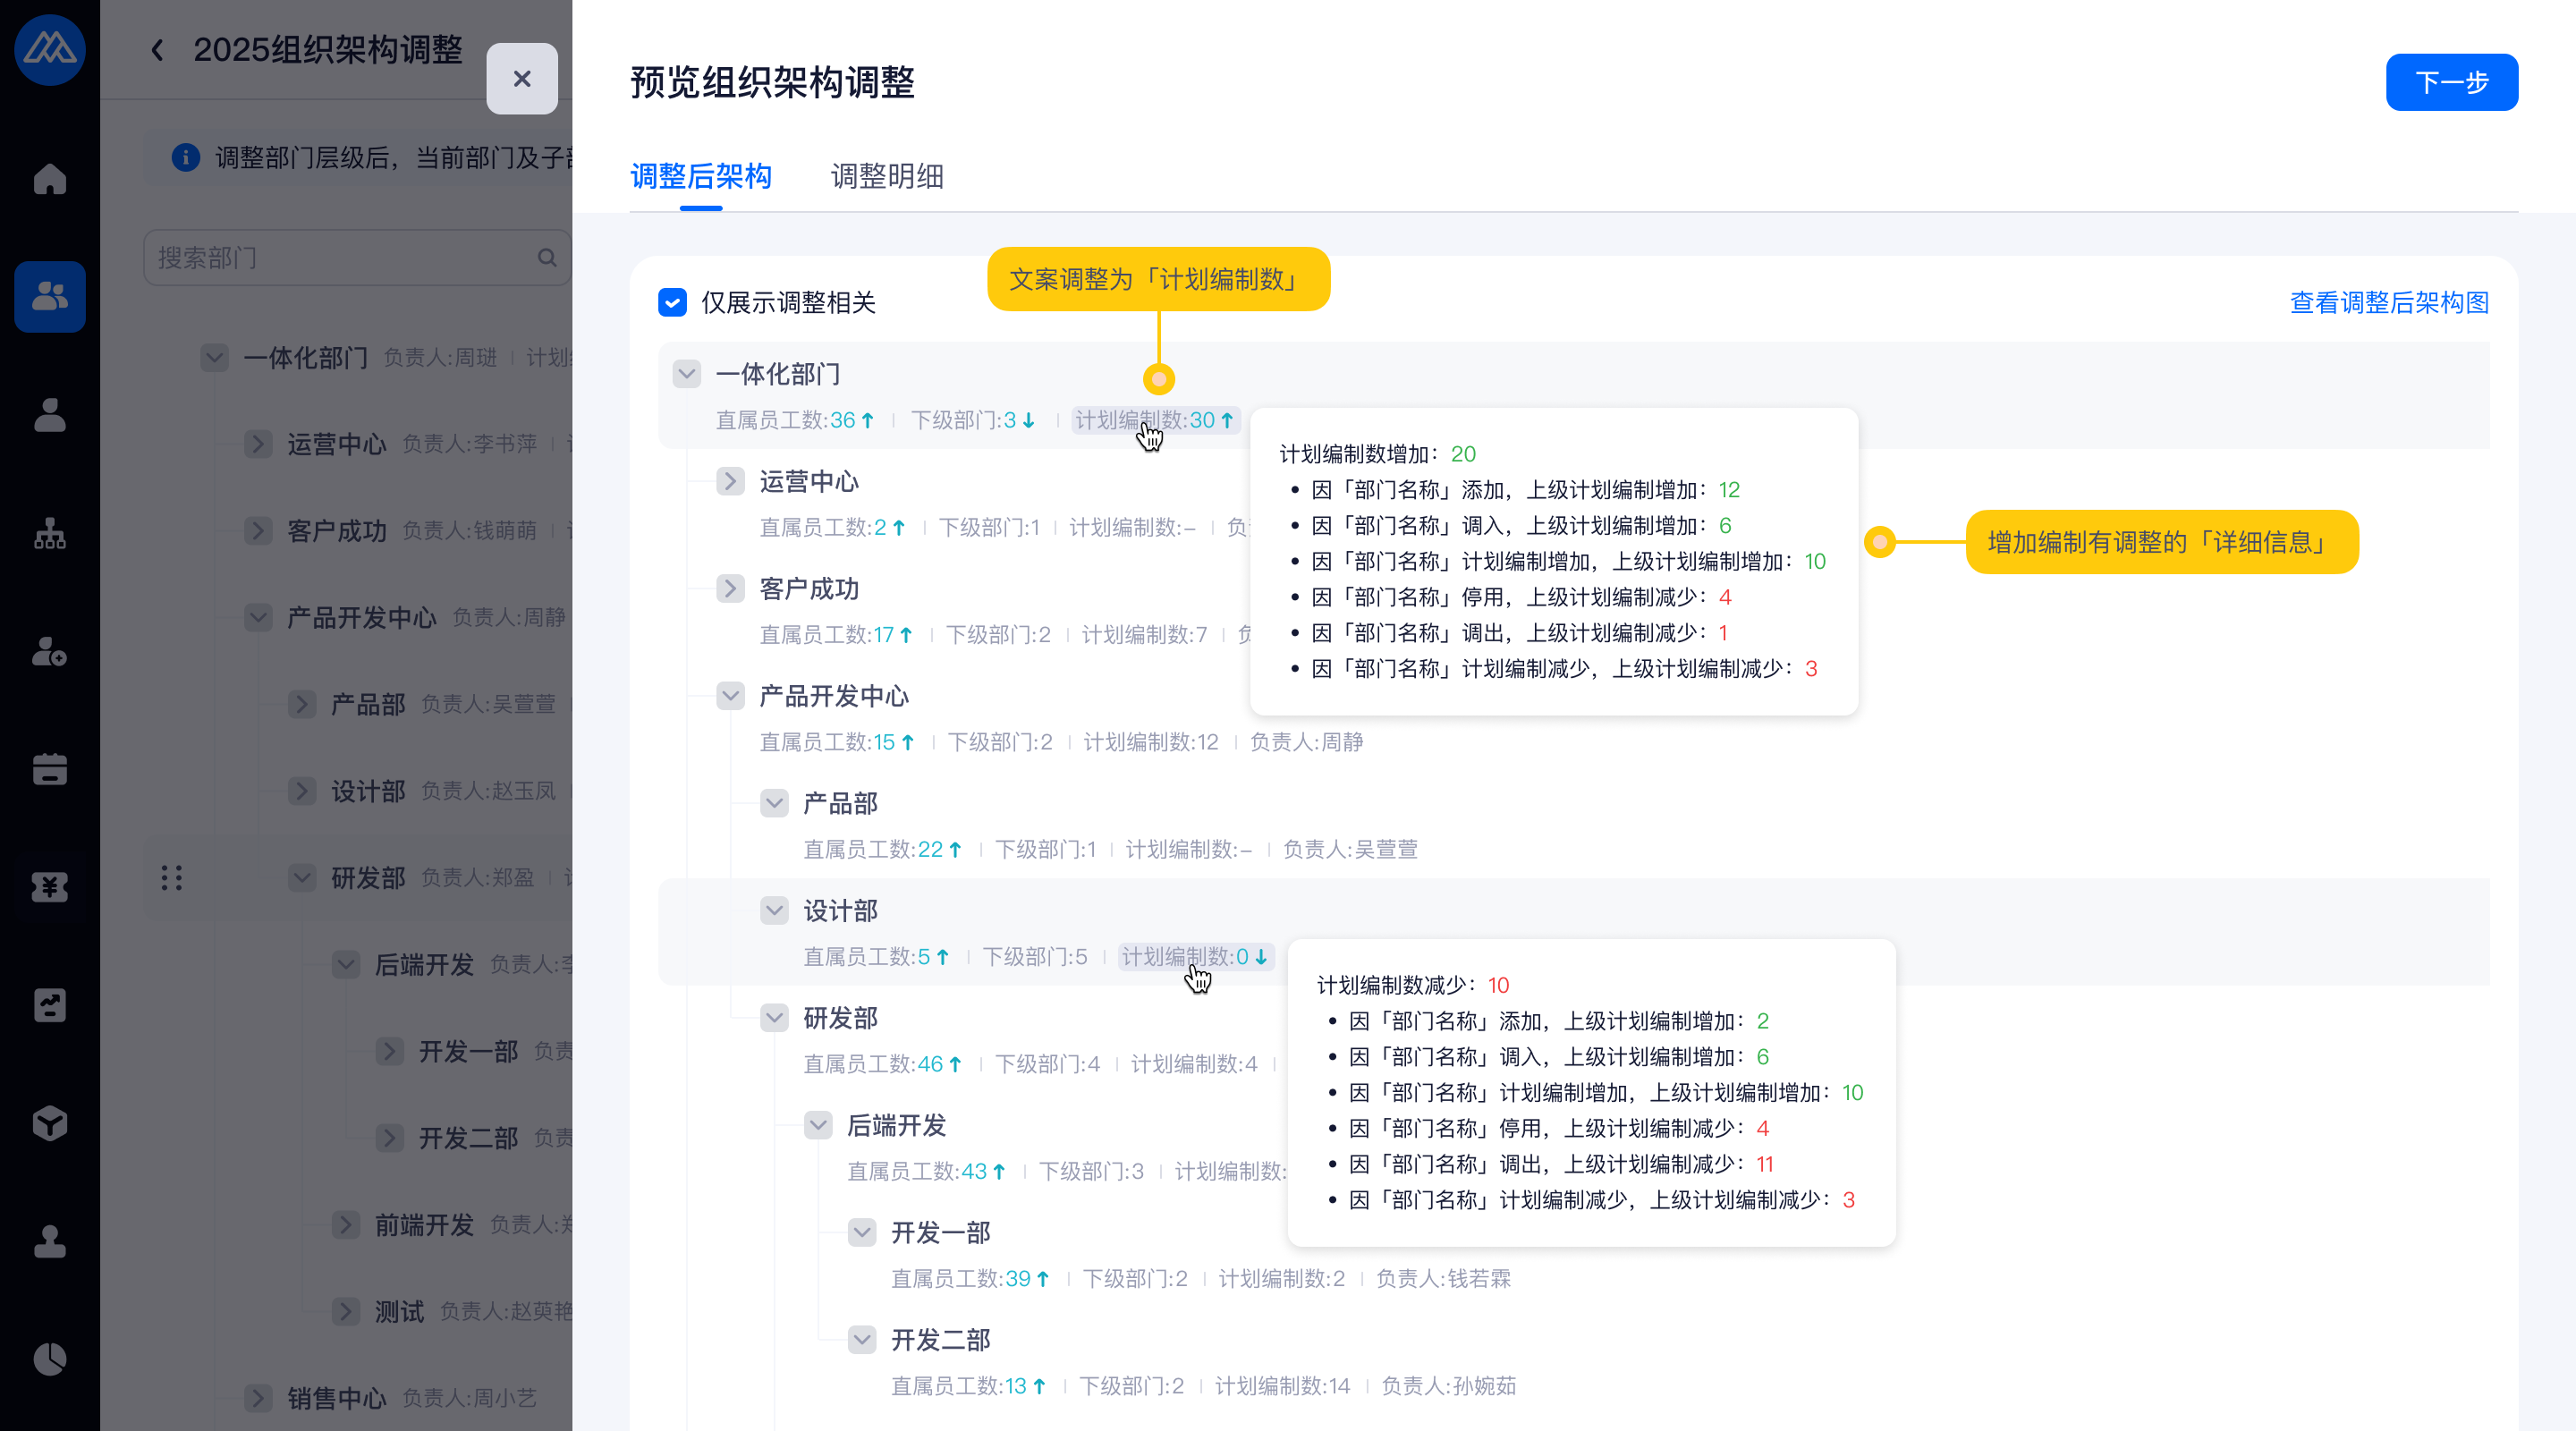Click the 3D cube sidebar icon
The height and width of the screenshot is (1431, 2576).
49,1123
